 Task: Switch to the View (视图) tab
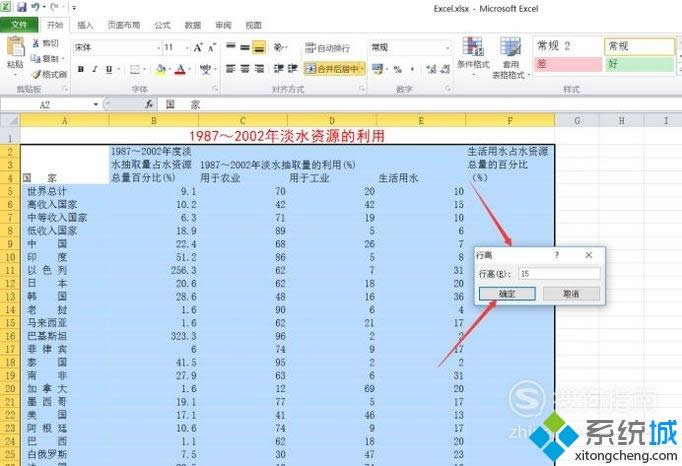(253, 25)
